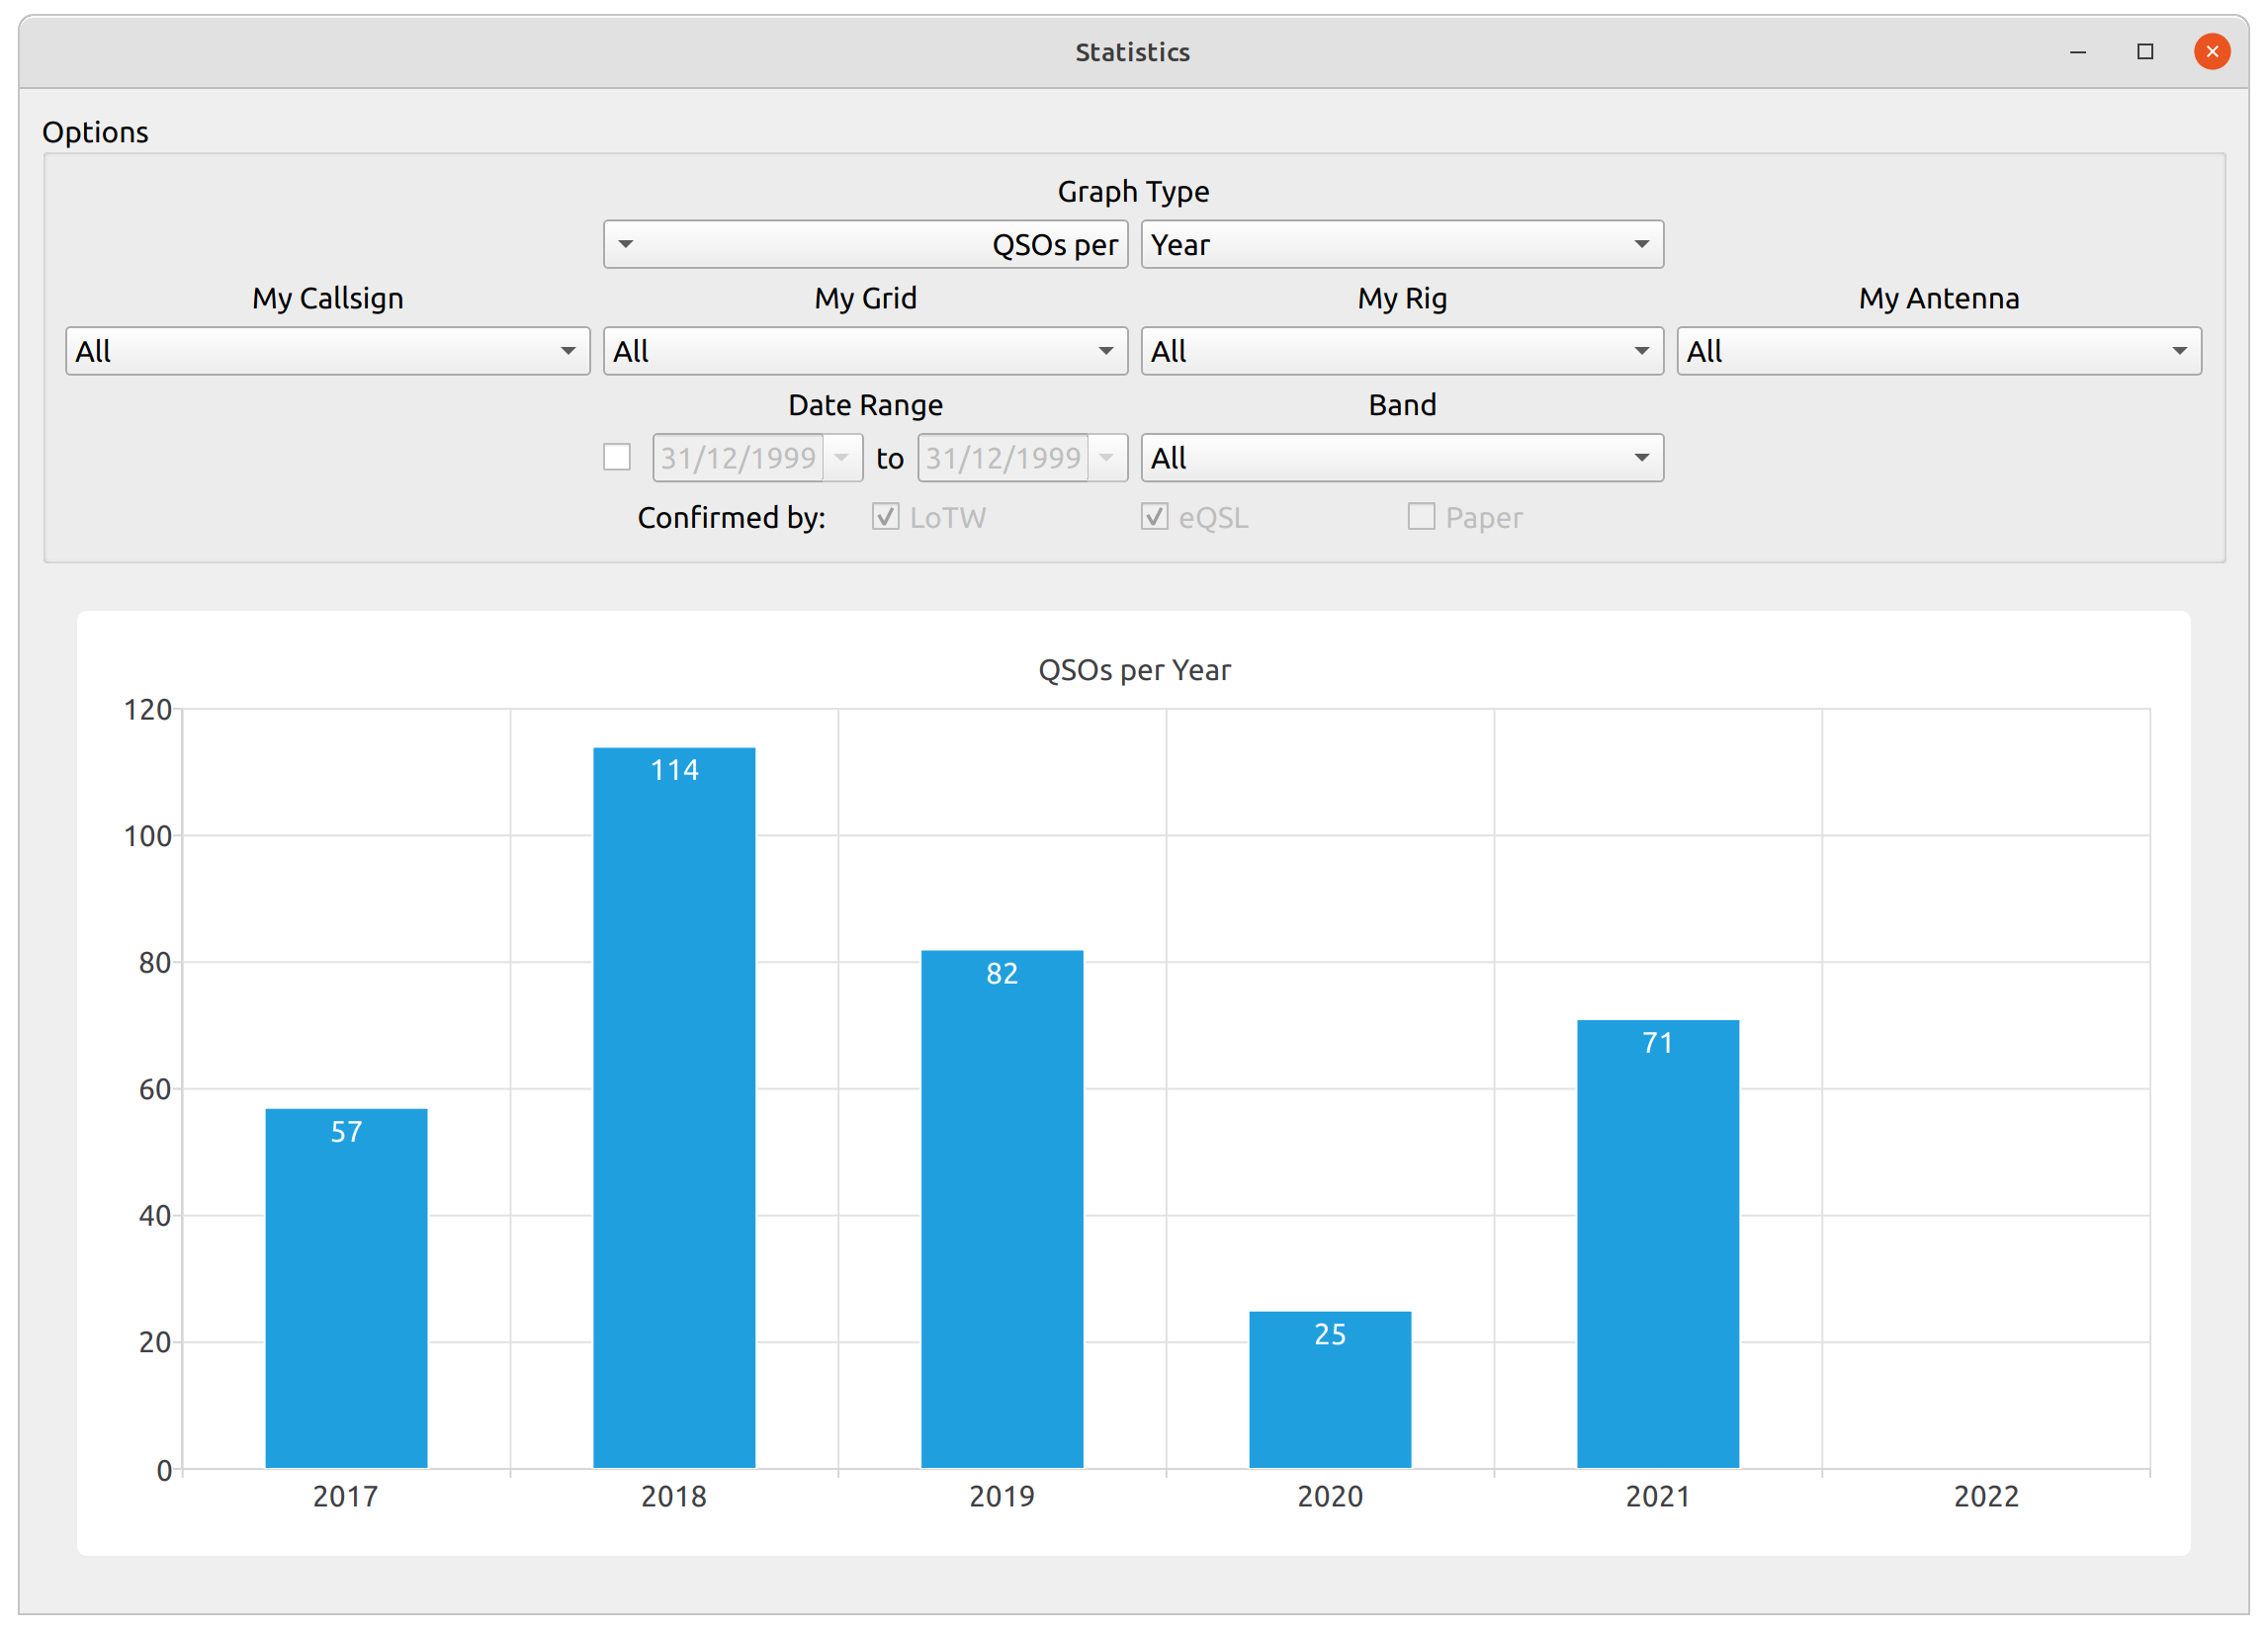Image resolution: width=2268 pixels, height=1633 pixels.
Task: Minimize the Statistics window
Action: pos(2078,52)
